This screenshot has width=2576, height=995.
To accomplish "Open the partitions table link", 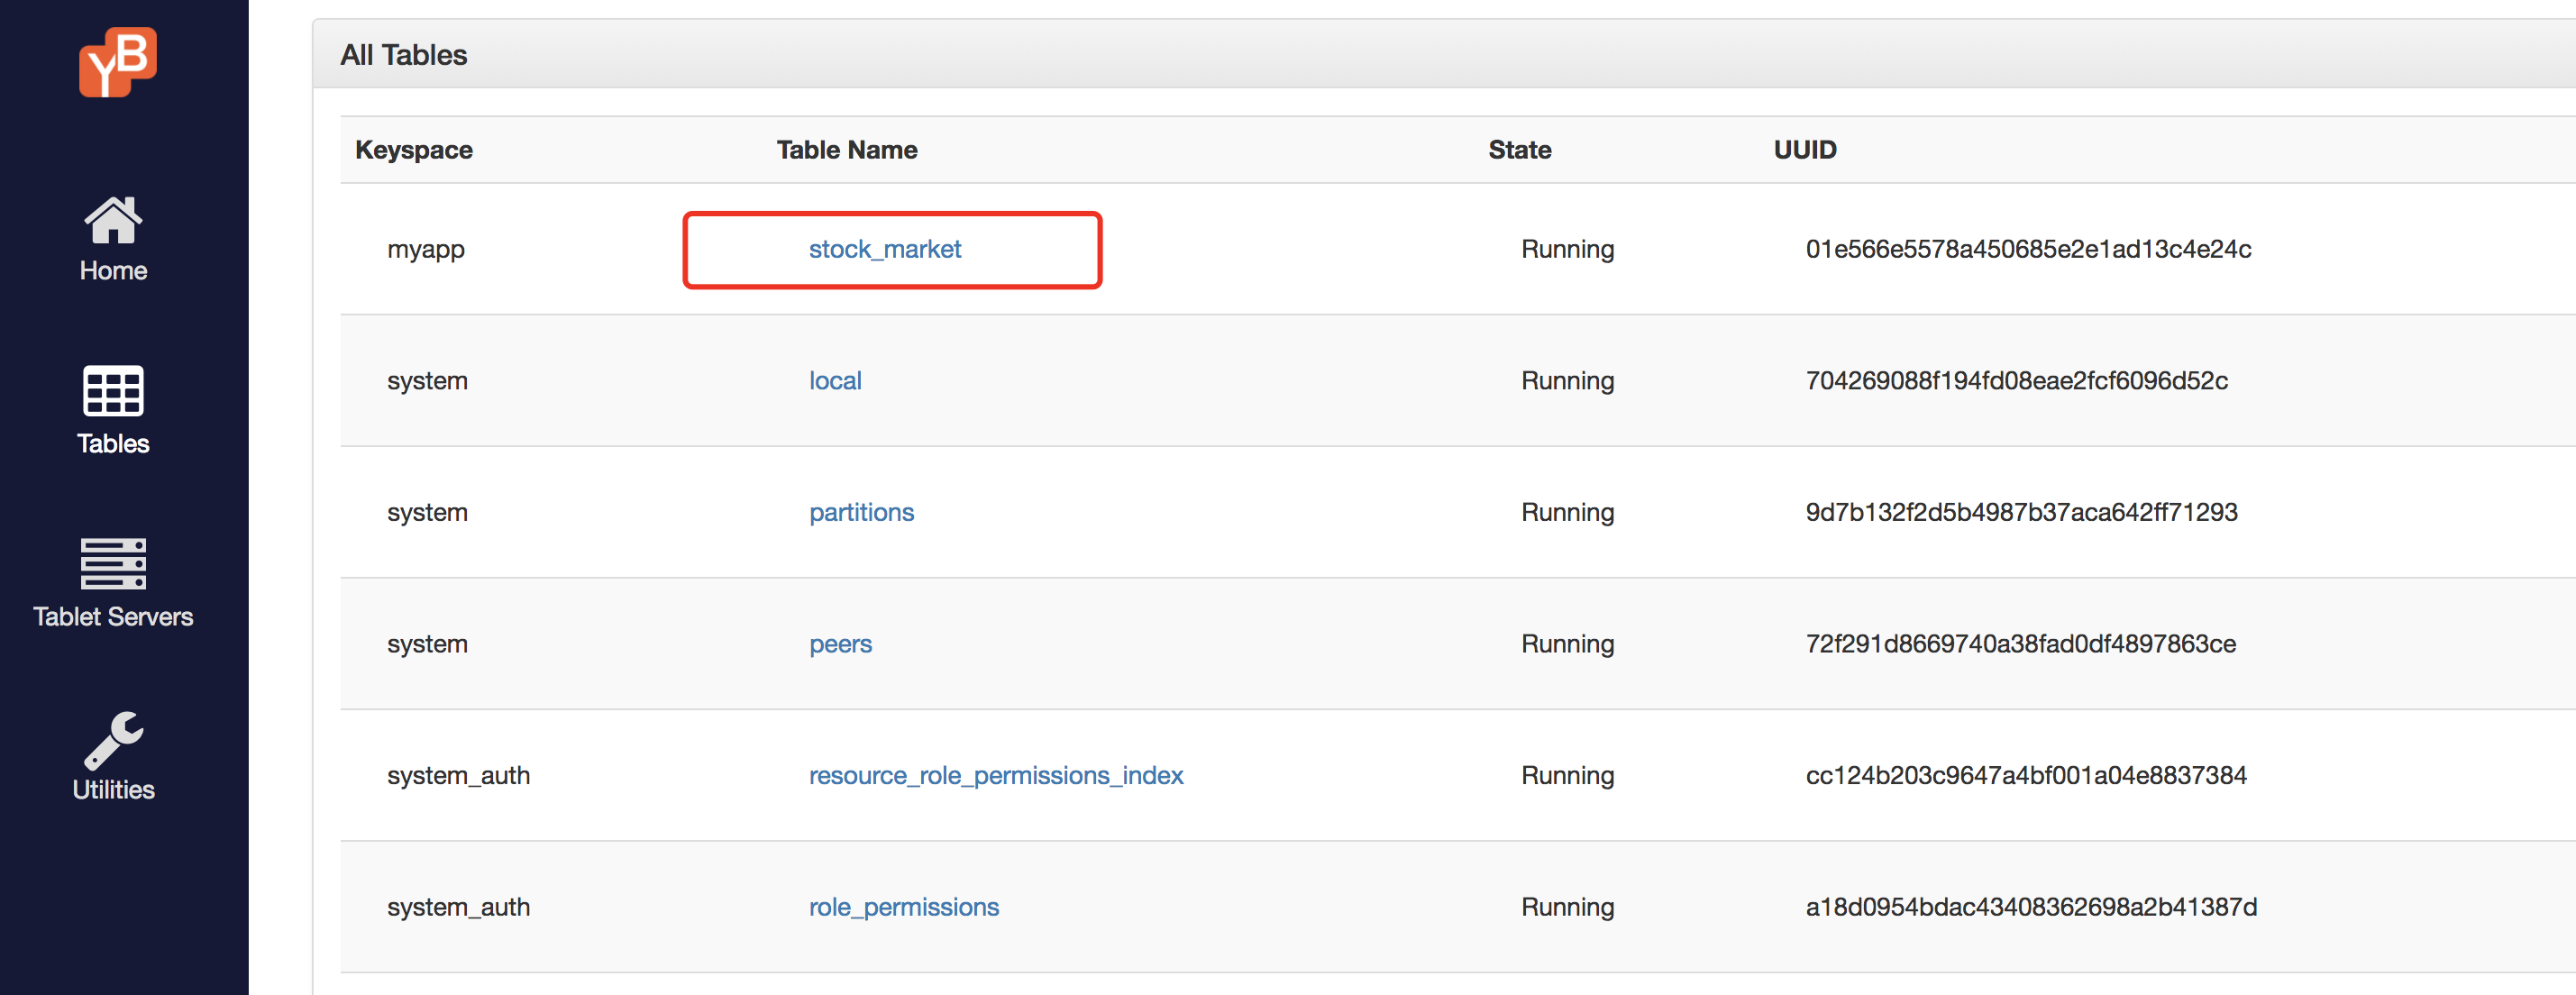I will coord(861,513).
